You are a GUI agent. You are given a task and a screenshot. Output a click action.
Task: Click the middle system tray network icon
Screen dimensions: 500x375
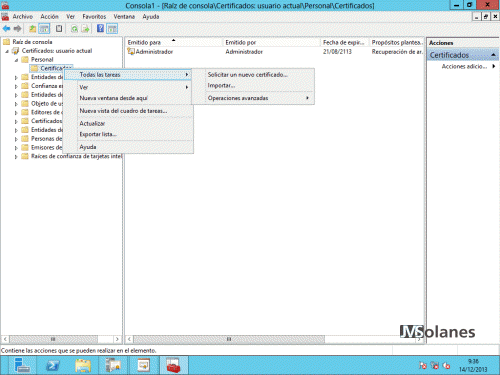[434, 366]
